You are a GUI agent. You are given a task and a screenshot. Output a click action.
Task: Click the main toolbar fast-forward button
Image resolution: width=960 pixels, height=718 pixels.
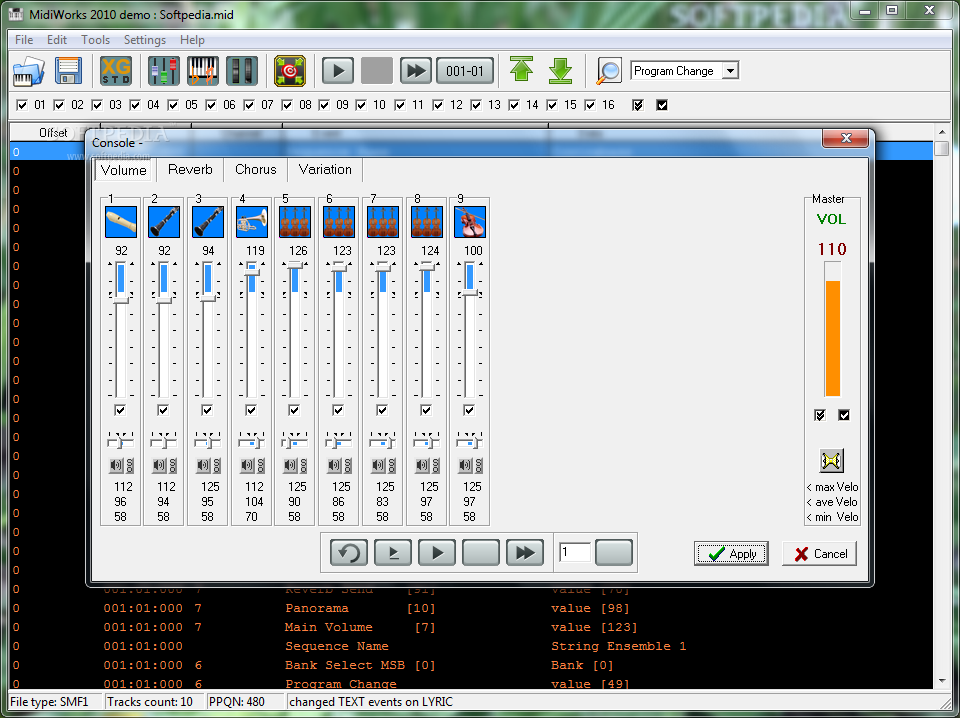point(416,71)
